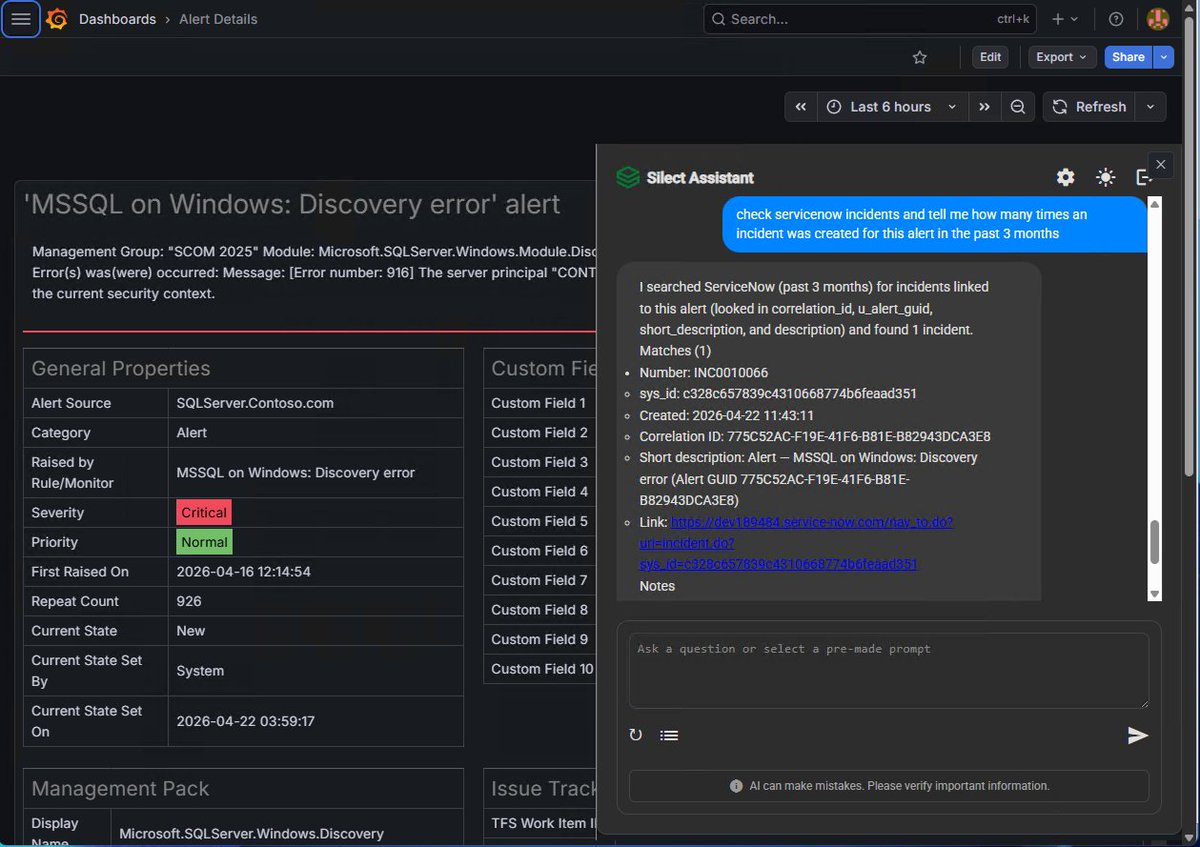
Task: Zoom out the time range
Action: [x=1018, y=107]
